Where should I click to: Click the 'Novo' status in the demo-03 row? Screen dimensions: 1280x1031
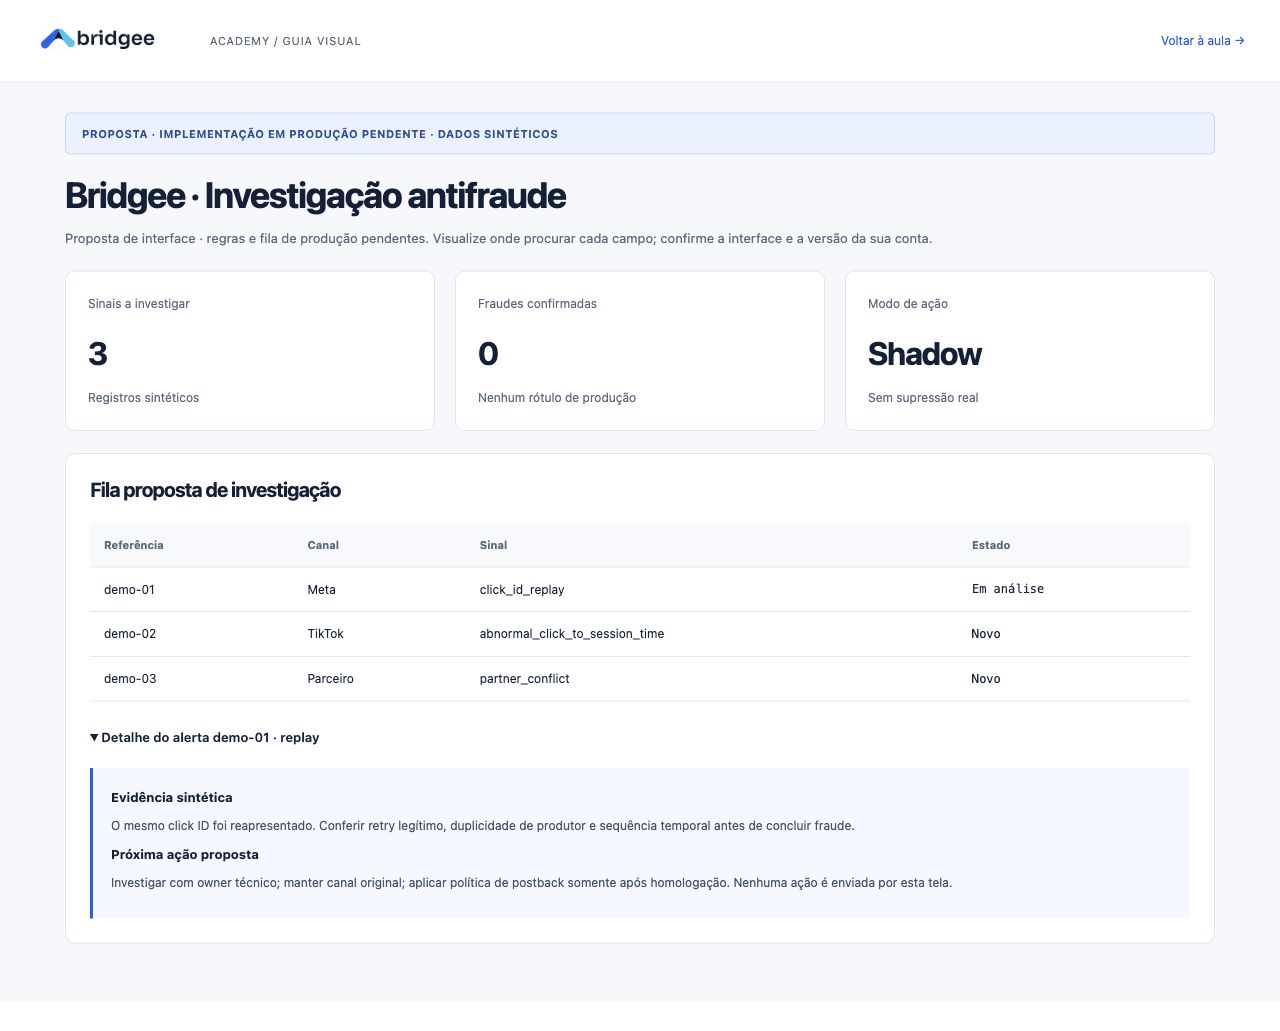tap(986, 679)
